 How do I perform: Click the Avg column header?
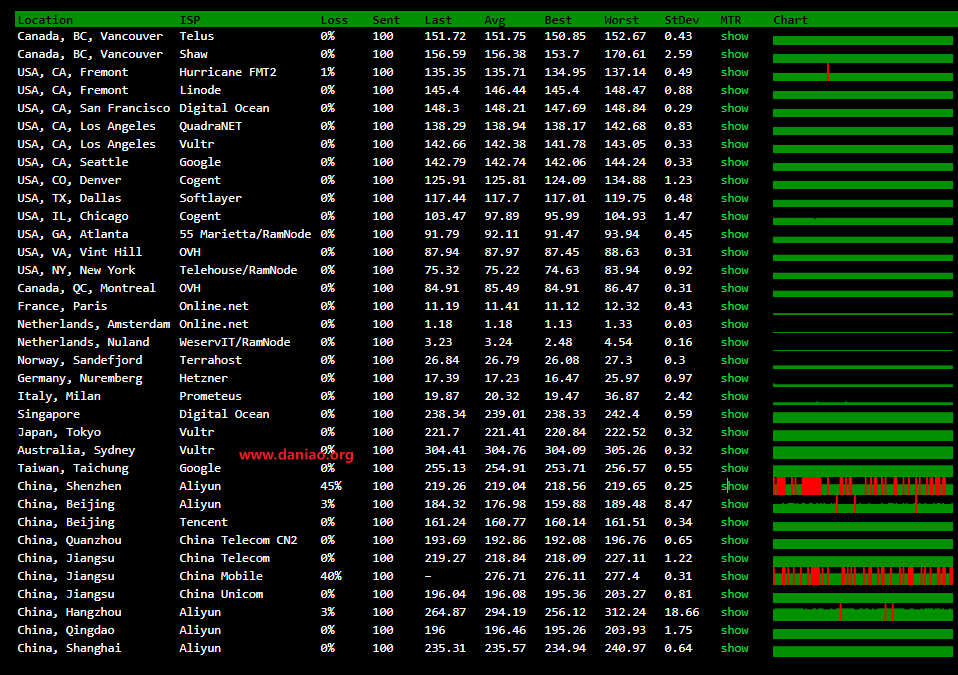point(495,20)
